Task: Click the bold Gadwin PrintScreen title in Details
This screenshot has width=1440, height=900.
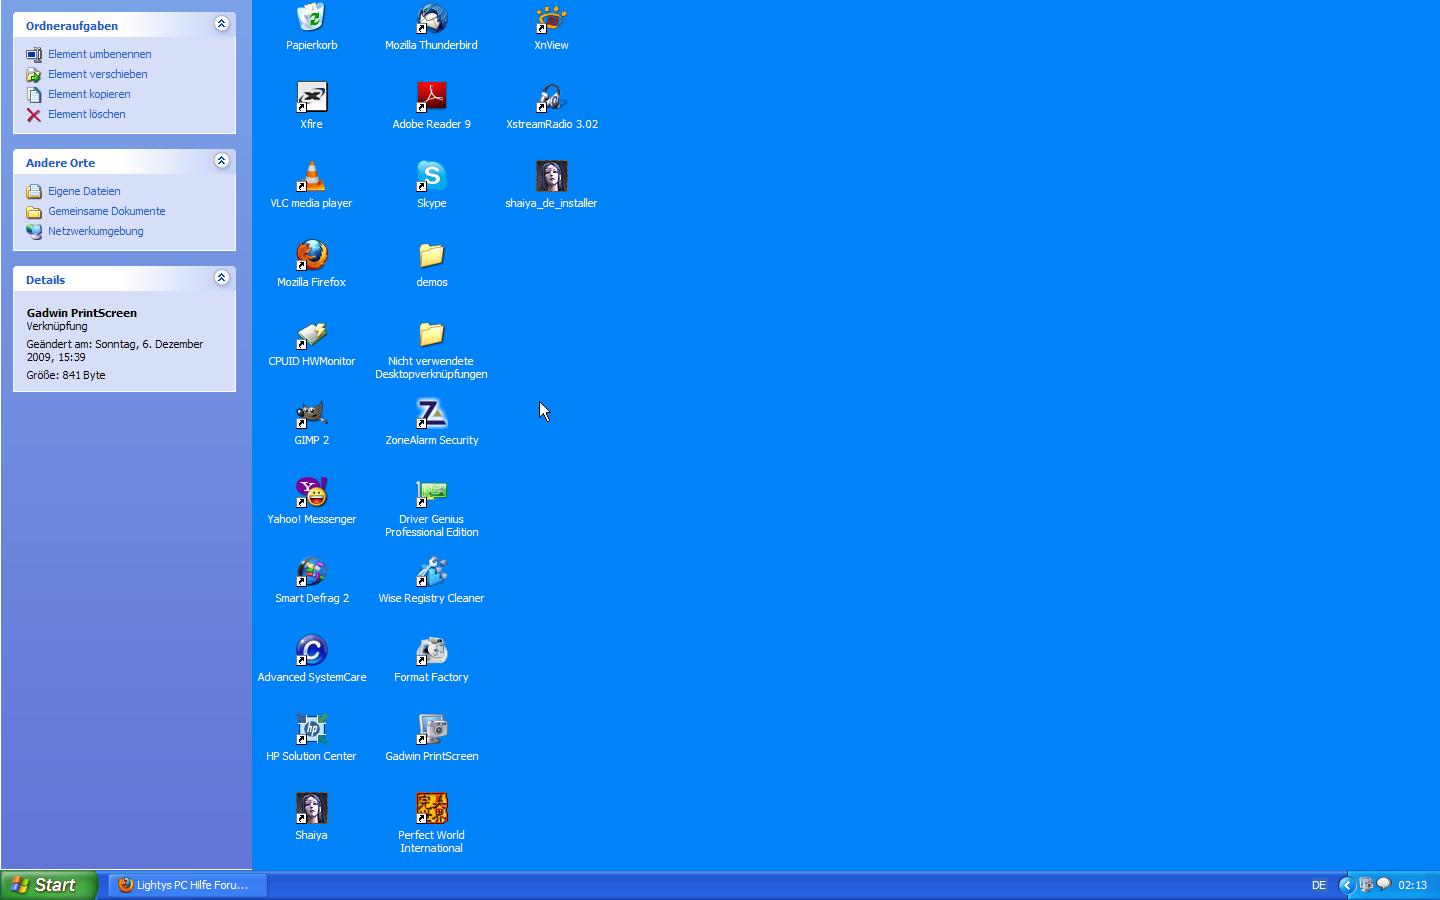Action: click(x=82, y=313)
